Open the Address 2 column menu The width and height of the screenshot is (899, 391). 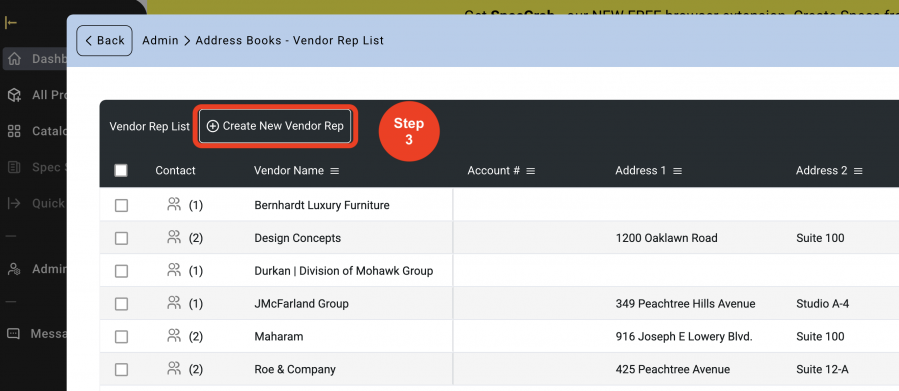(858, 171)
